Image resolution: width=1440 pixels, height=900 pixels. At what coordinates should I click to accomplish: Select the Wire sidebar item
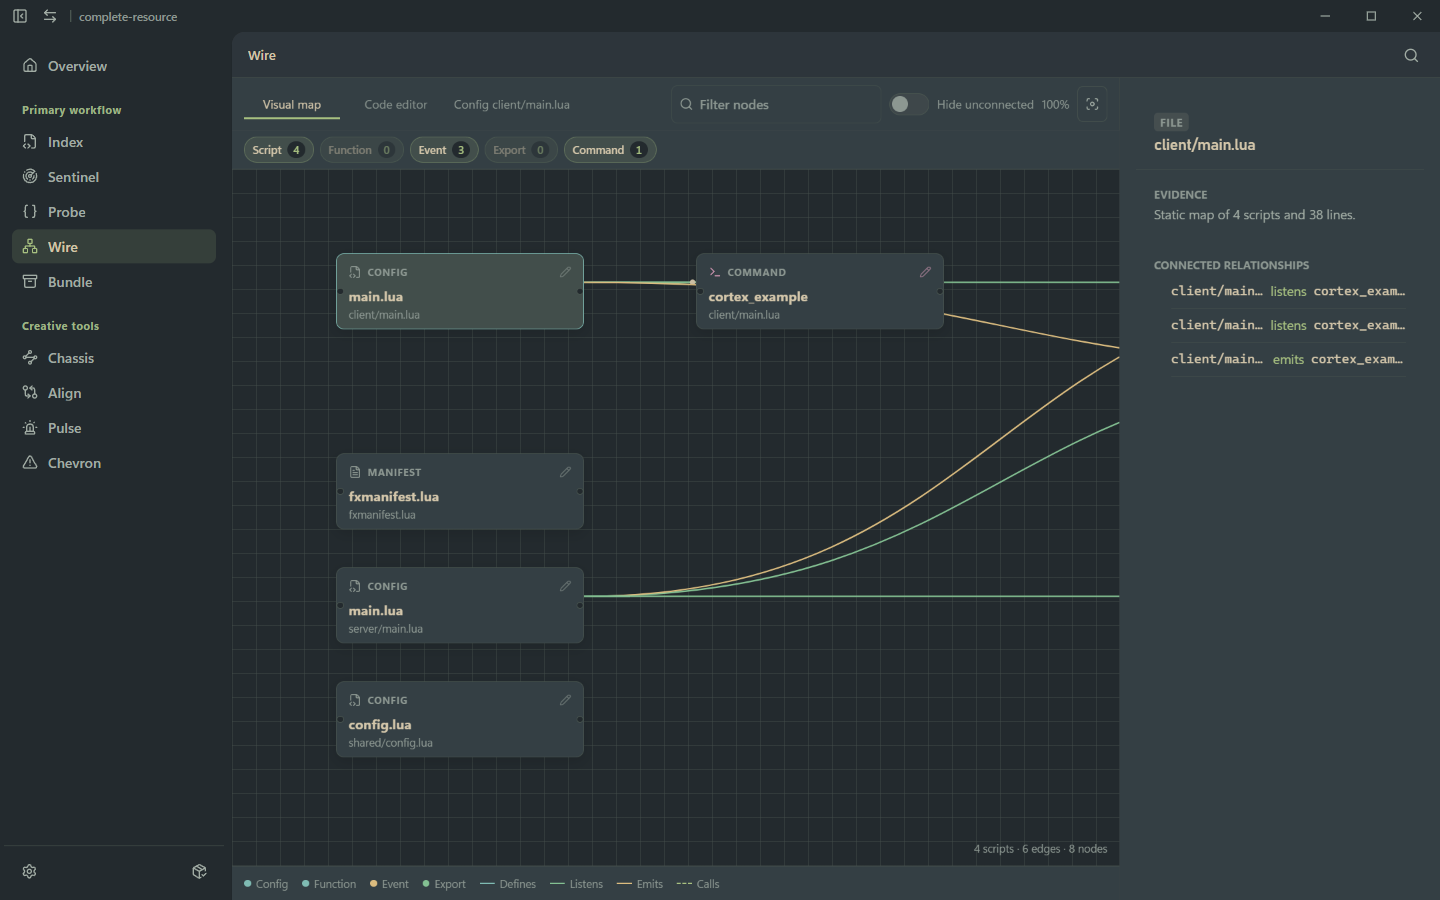pos(114,247)
